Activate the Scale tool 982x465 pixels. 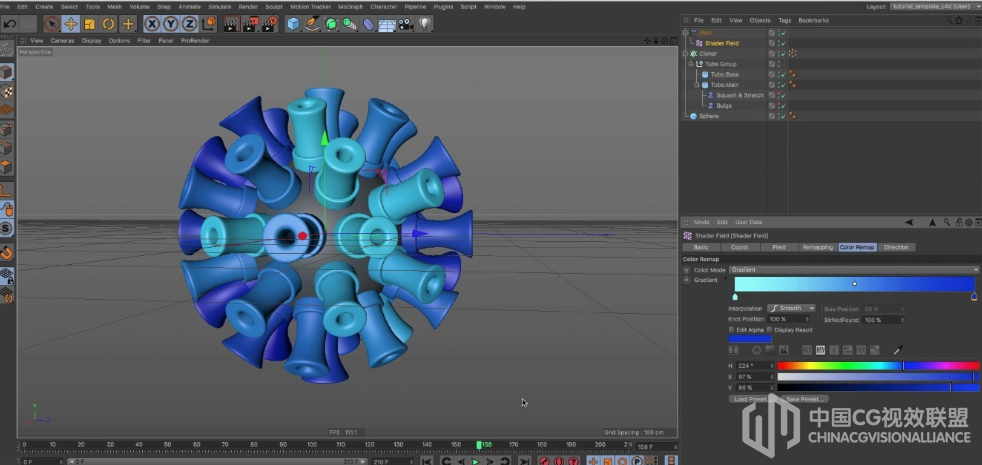coord(90,24)
